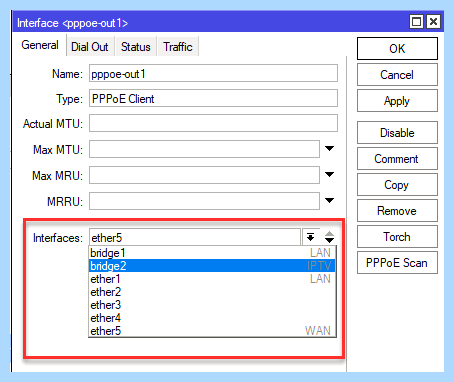This screenshot has height=382, width=454.
Task: Close the Interface pppoe-out1 window
Action: click(433, 22)
